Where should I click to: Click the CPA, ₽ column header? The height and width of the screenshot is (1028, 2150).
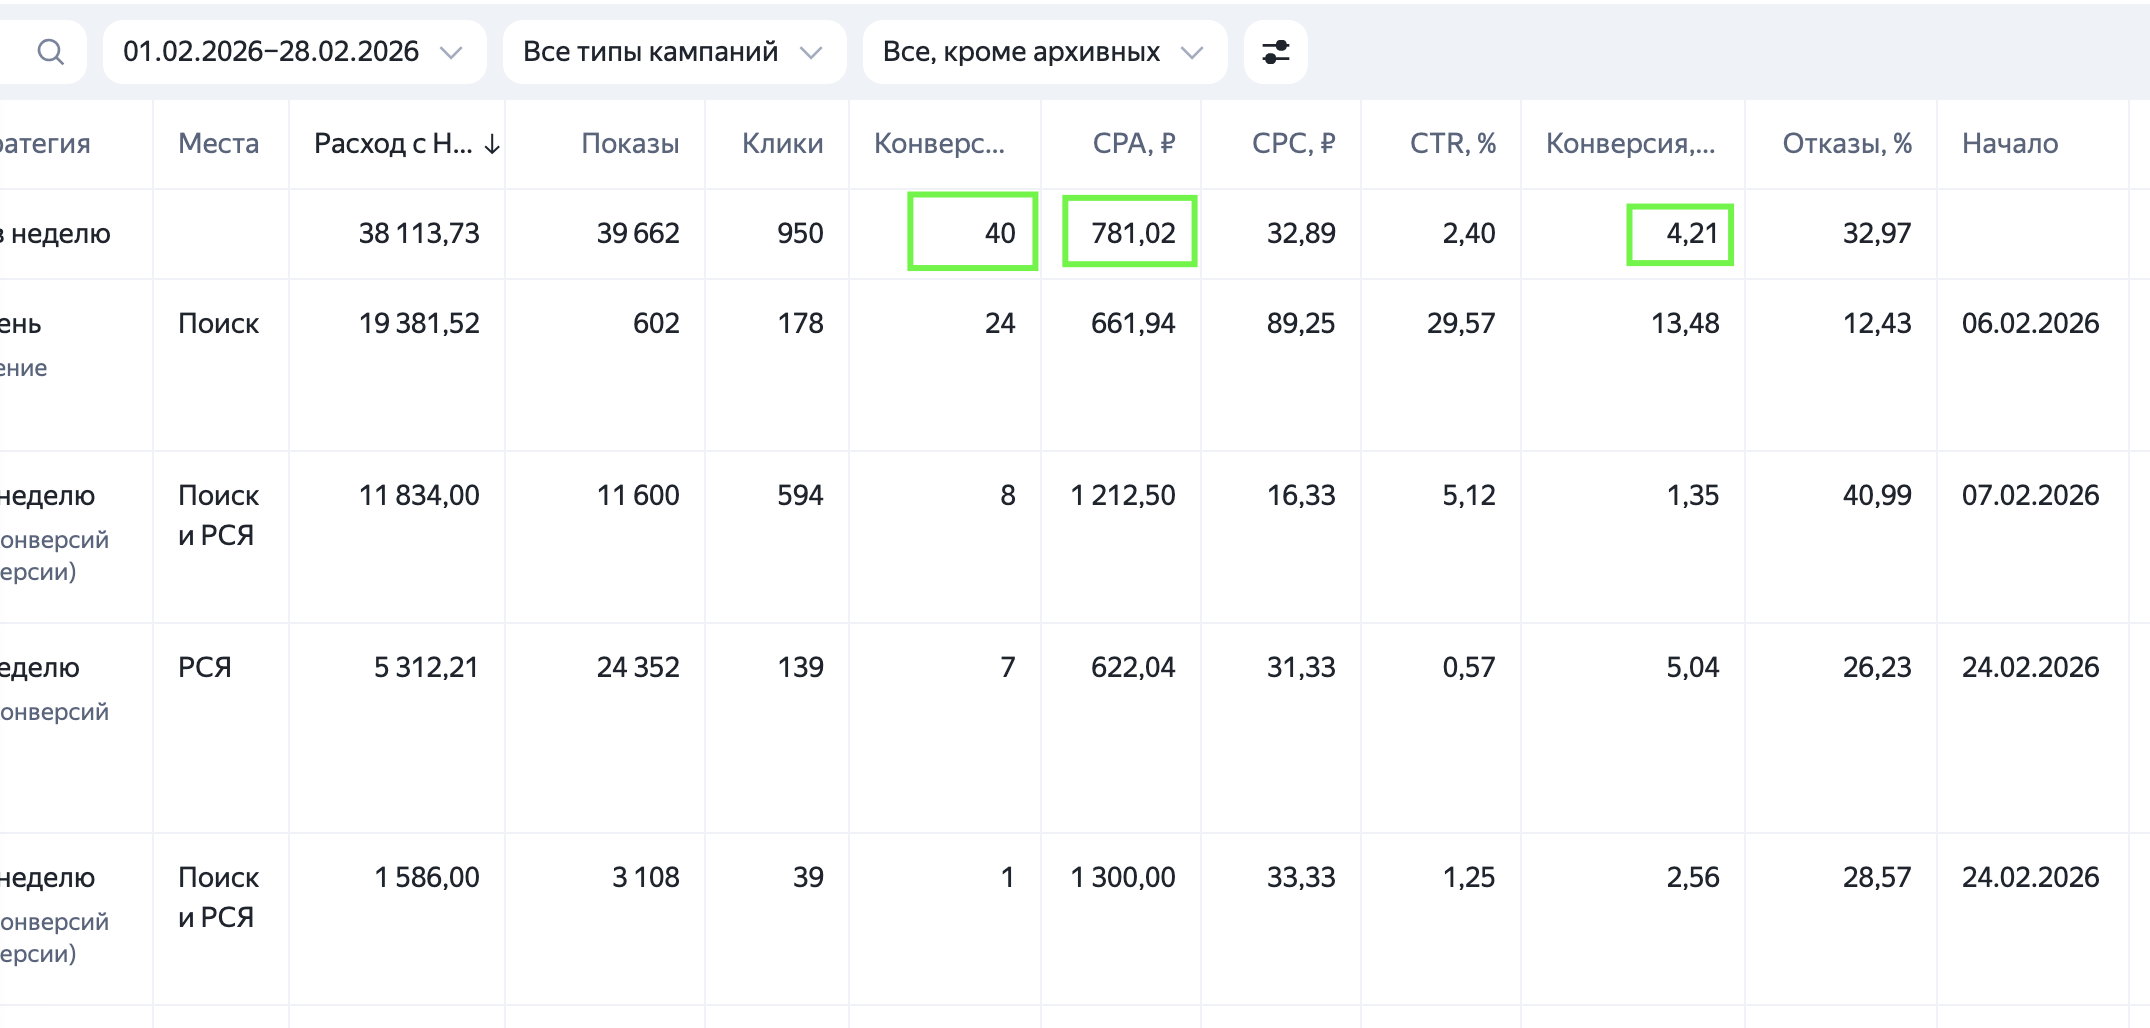(x=1133, y=144)
